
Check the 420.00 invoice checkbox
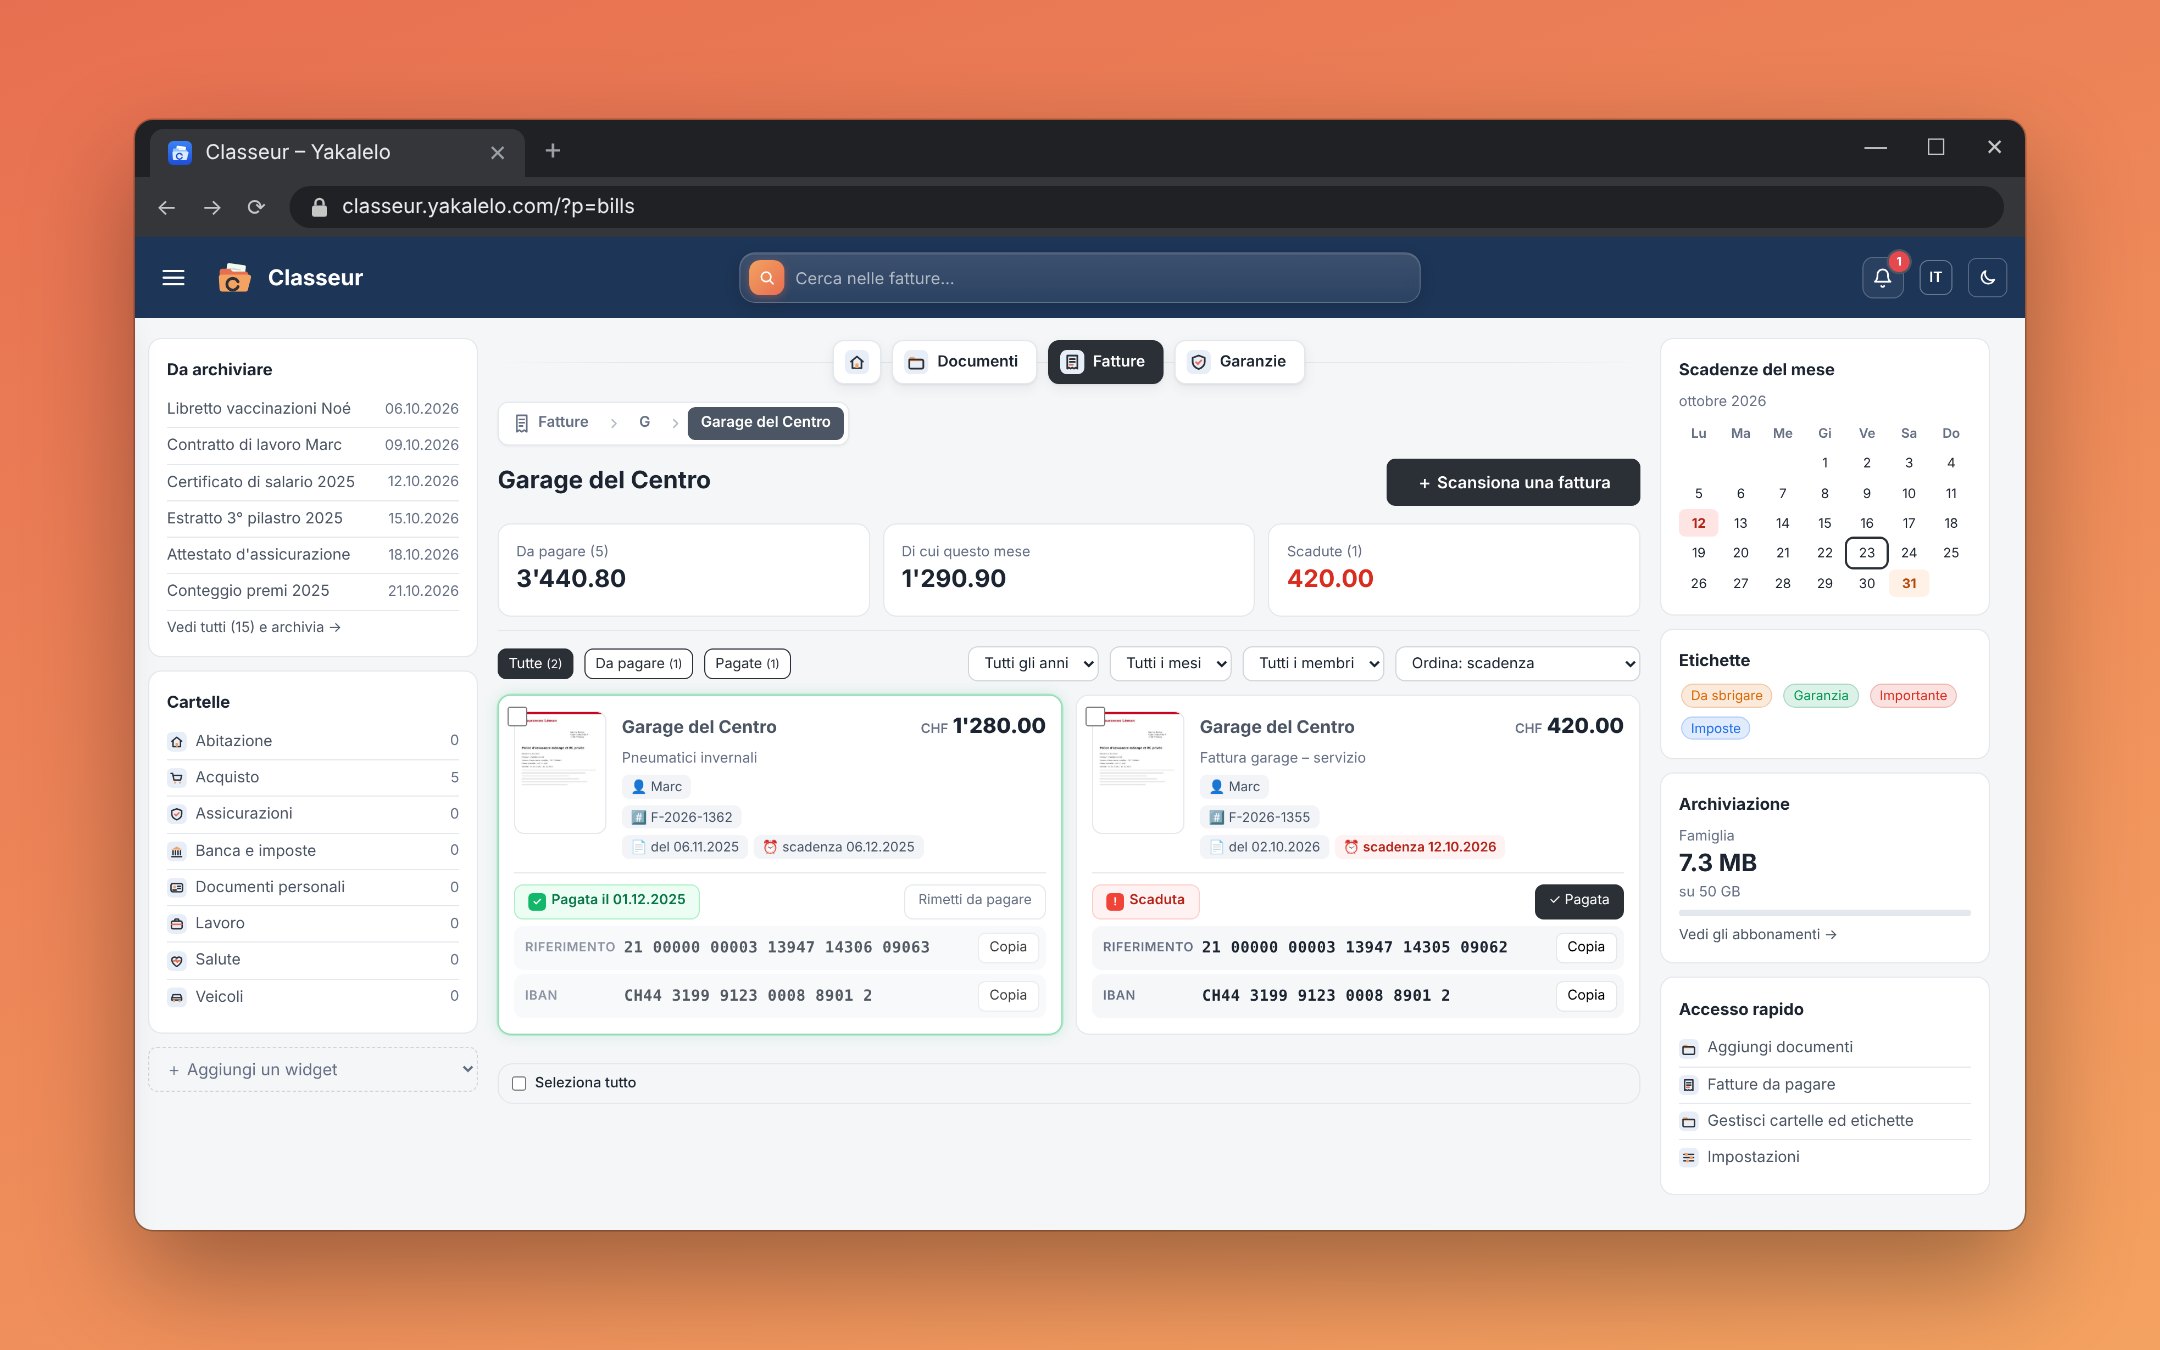[x=1095, y=716]
